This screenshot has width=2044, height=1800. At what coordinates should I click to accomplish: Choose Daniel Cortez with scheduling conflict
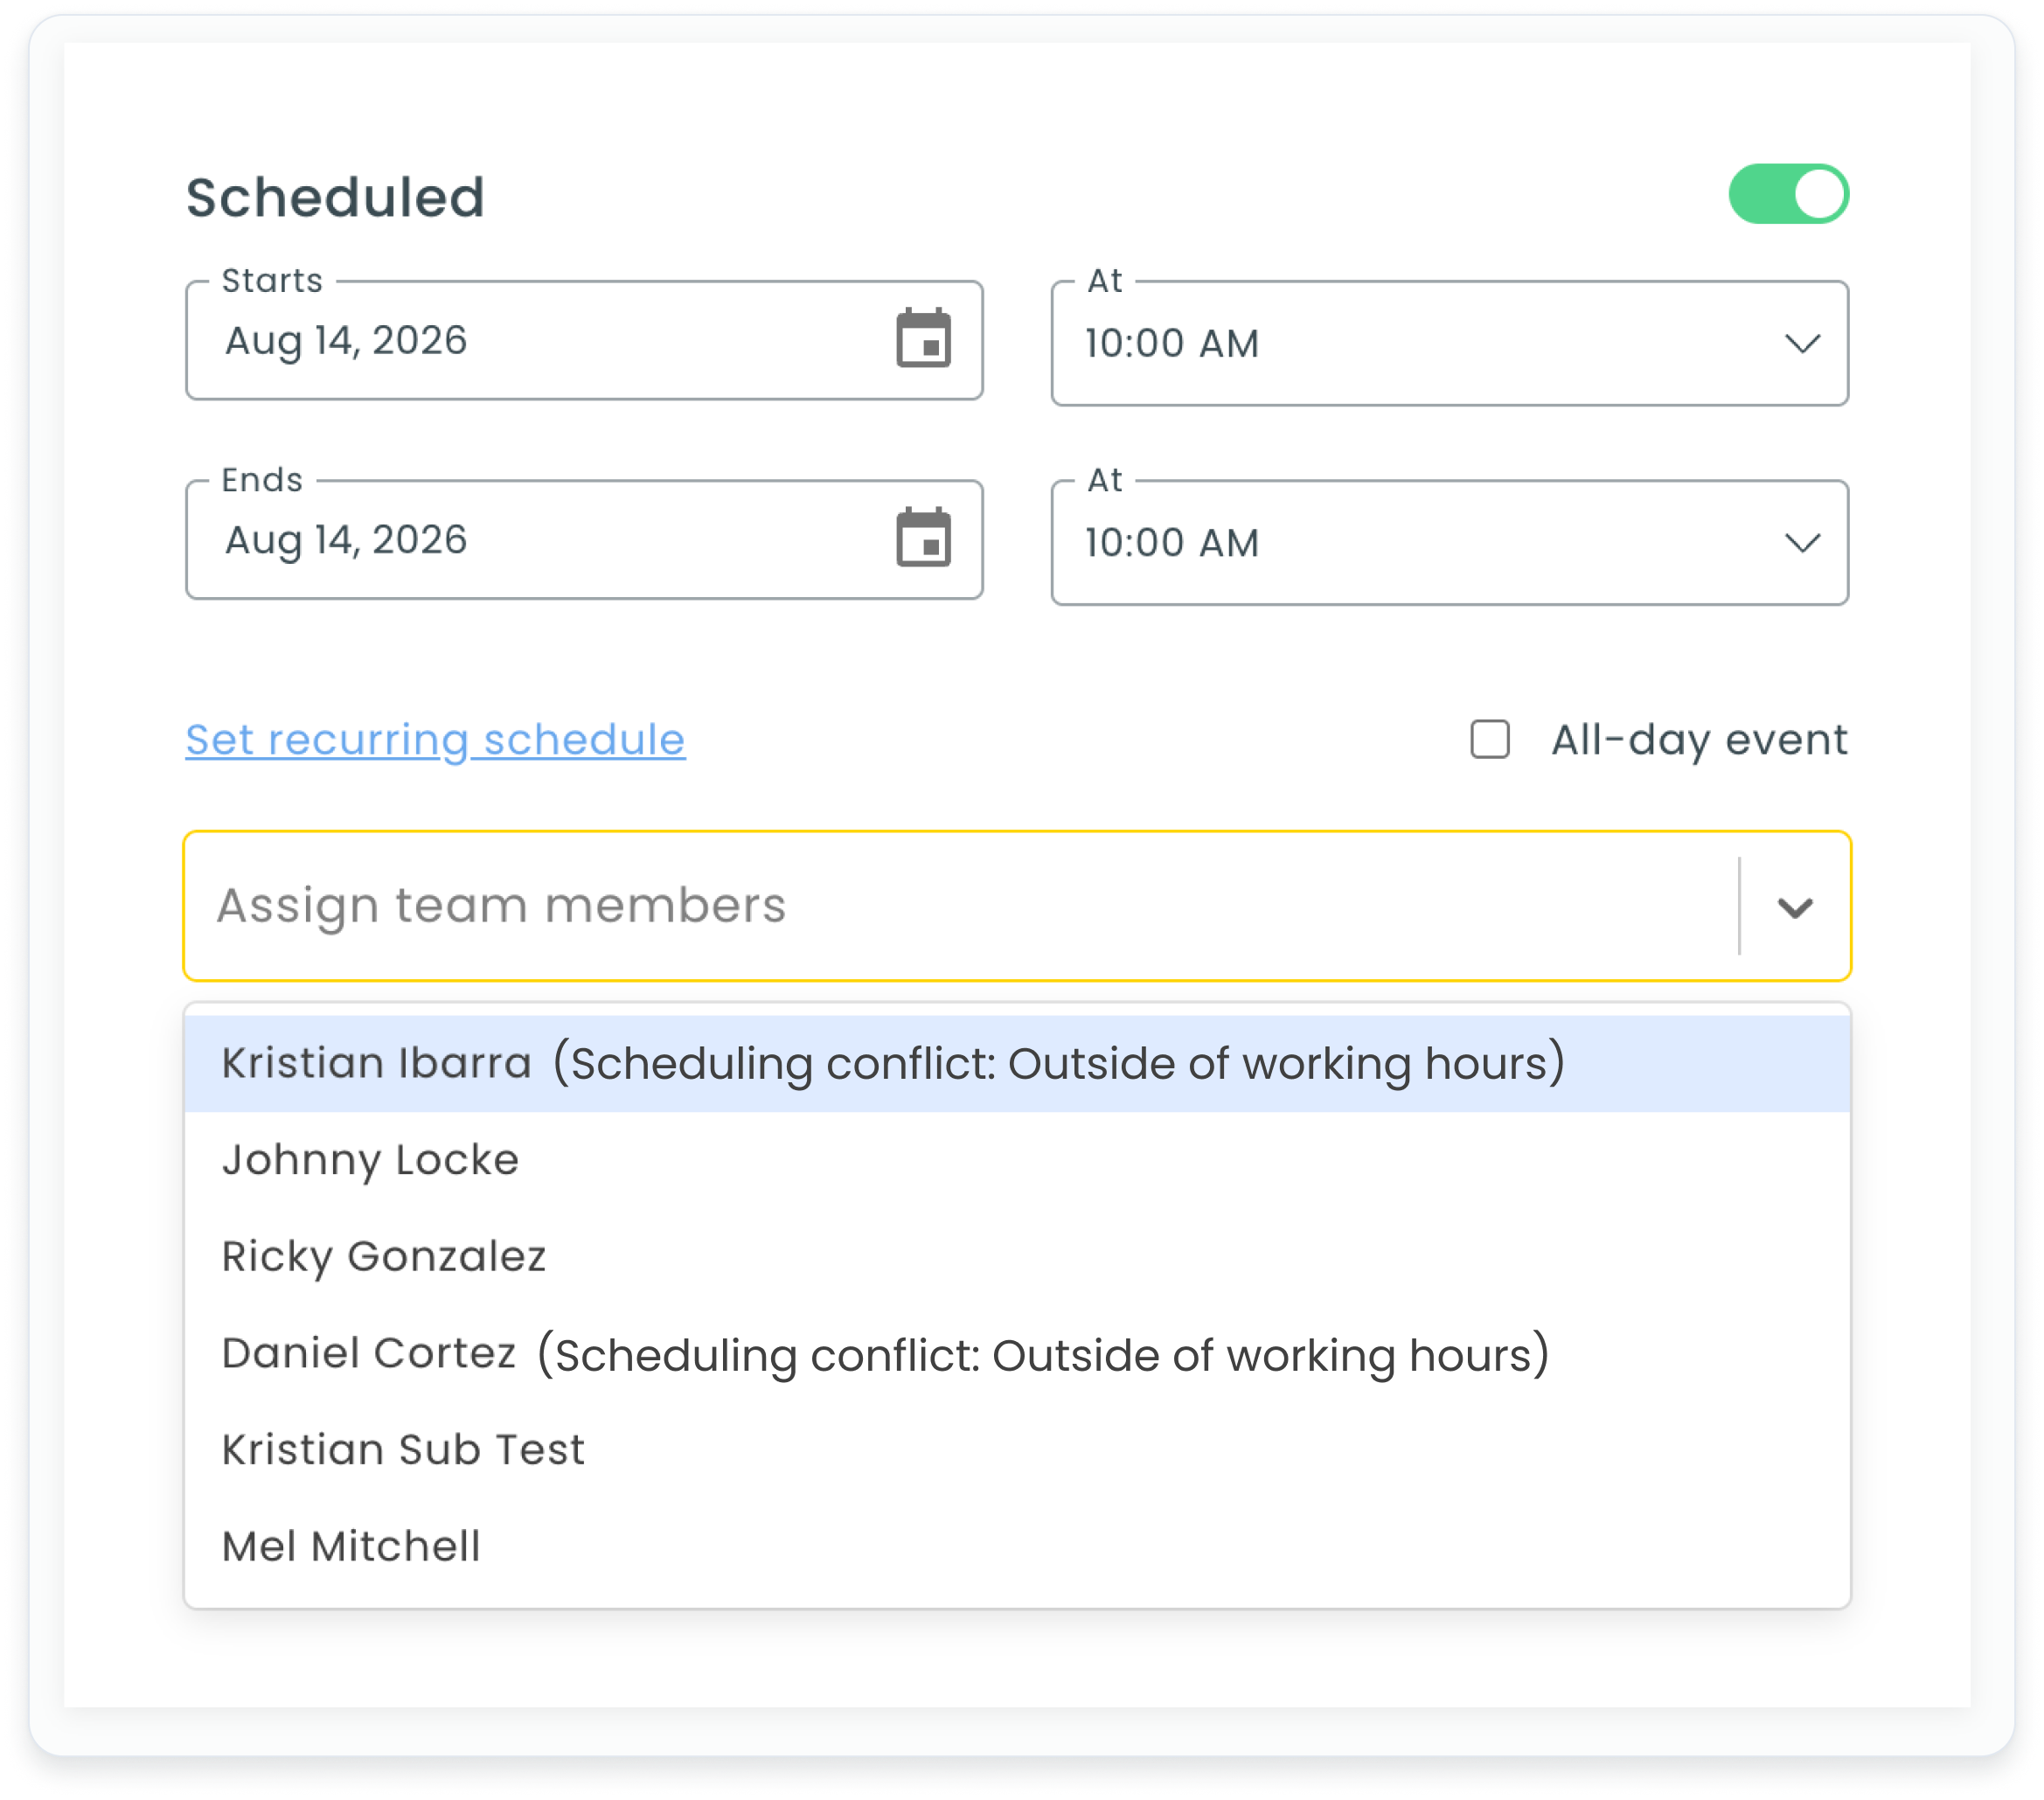point(1017,1354)
